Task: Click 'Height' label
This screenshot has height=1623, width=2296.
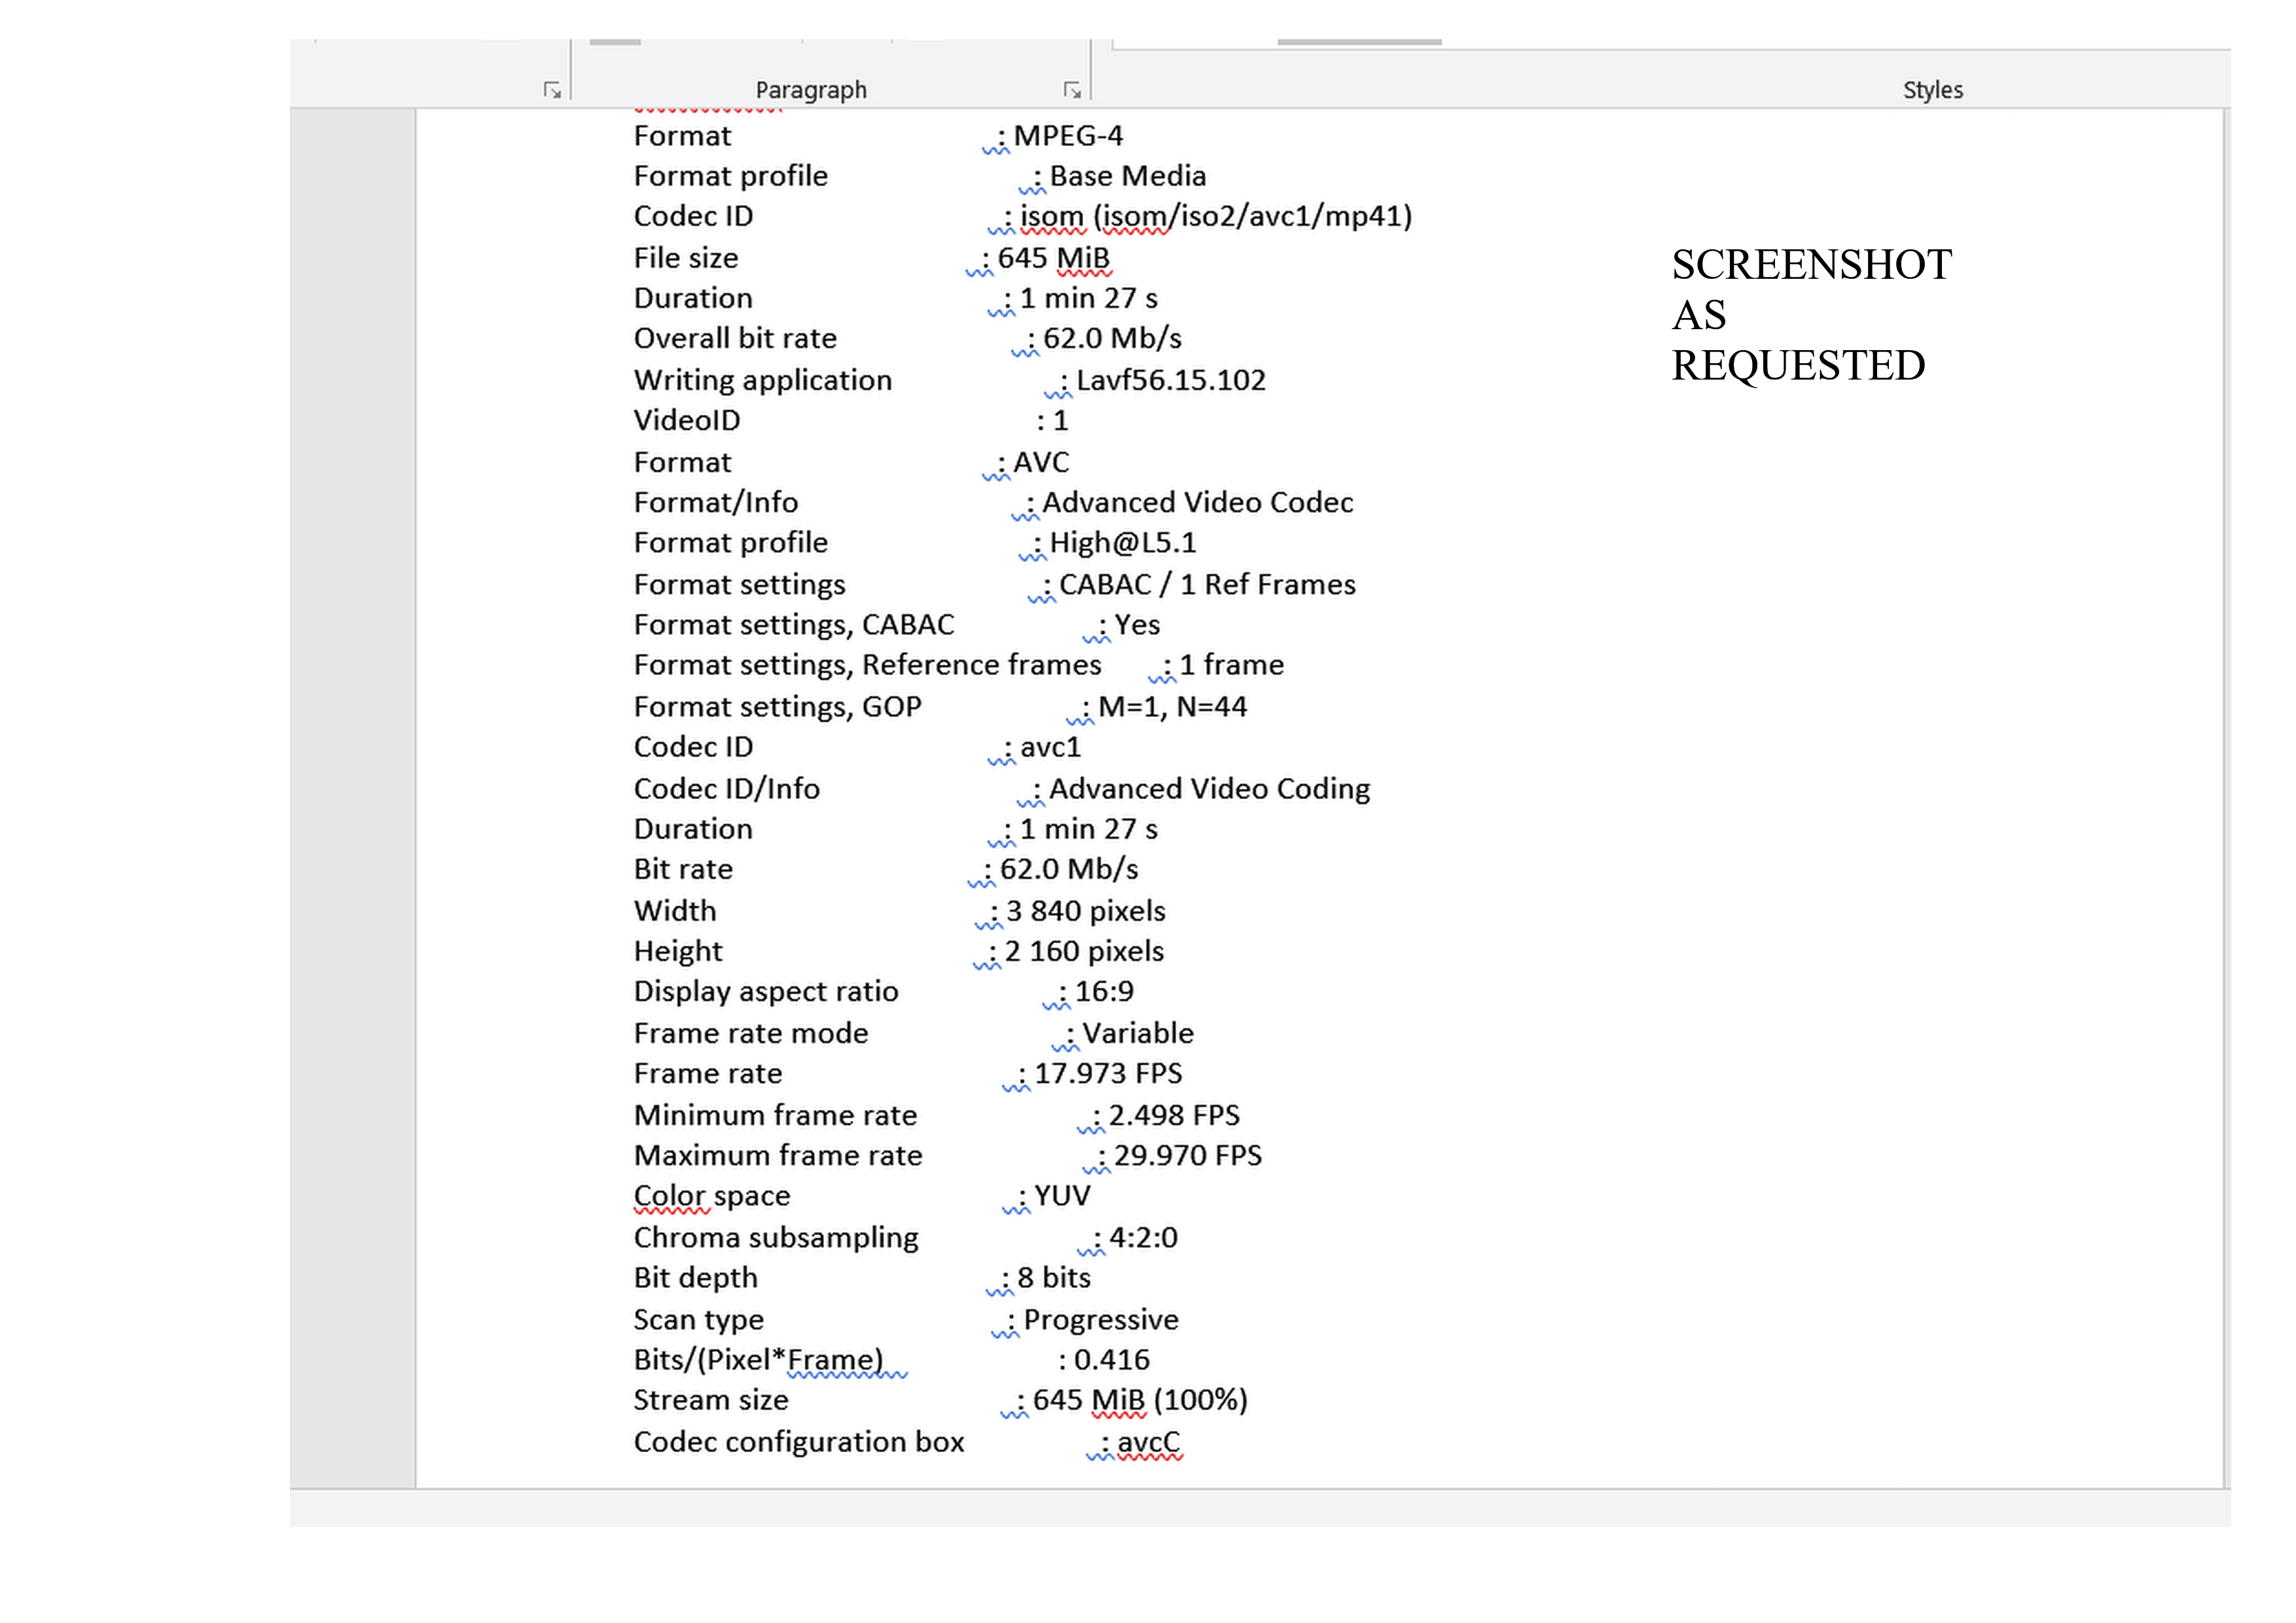Action: coord(678,952)
